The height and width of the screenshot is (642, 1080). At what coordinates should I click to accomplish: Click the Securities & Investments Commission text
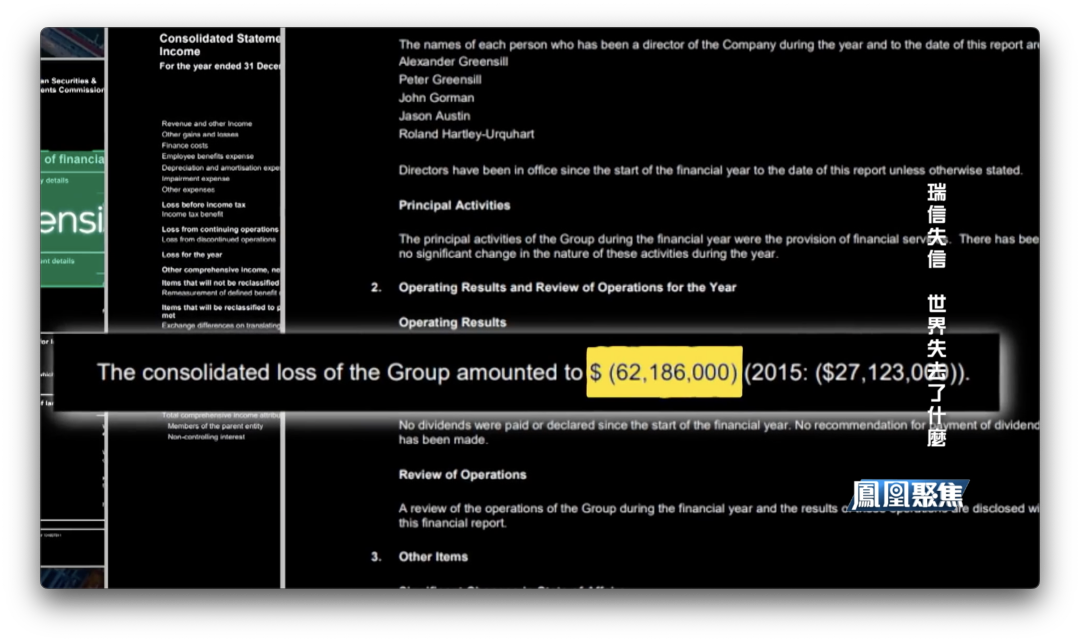(x=72, y=85)
